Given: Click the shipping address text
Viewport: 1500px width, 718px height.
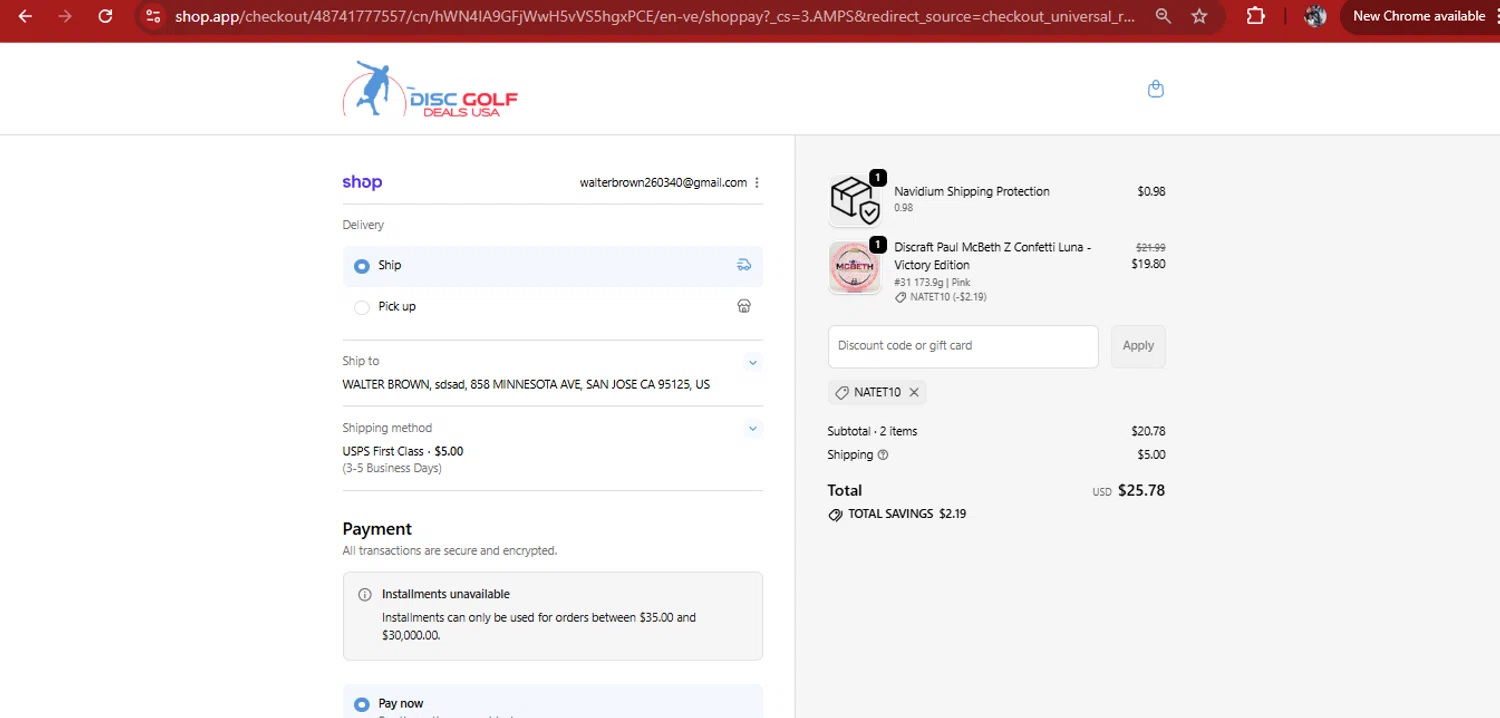Looking at the screenshot, I should [526, 384].
